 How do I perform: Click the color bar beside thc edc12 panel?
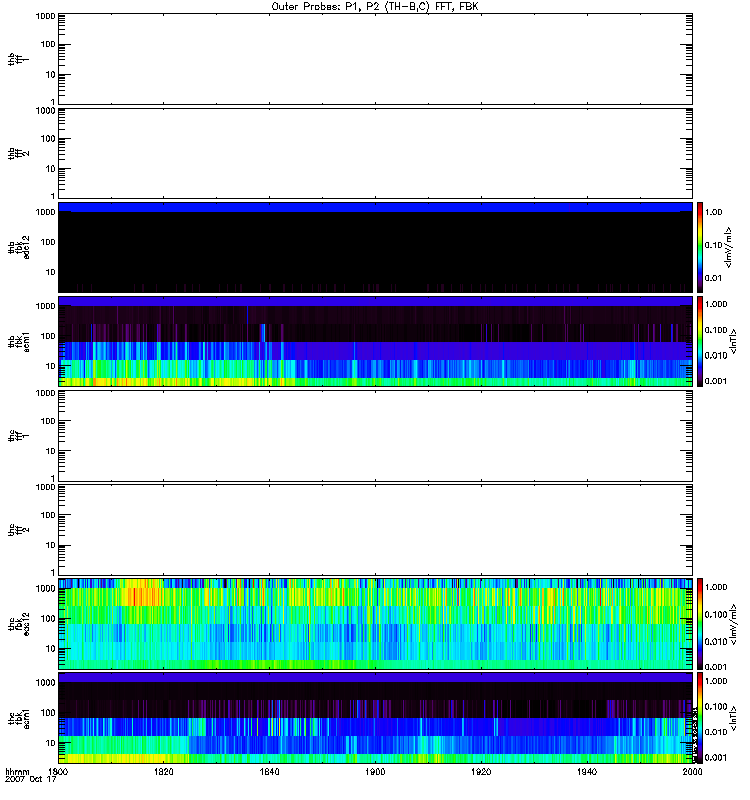701,624
